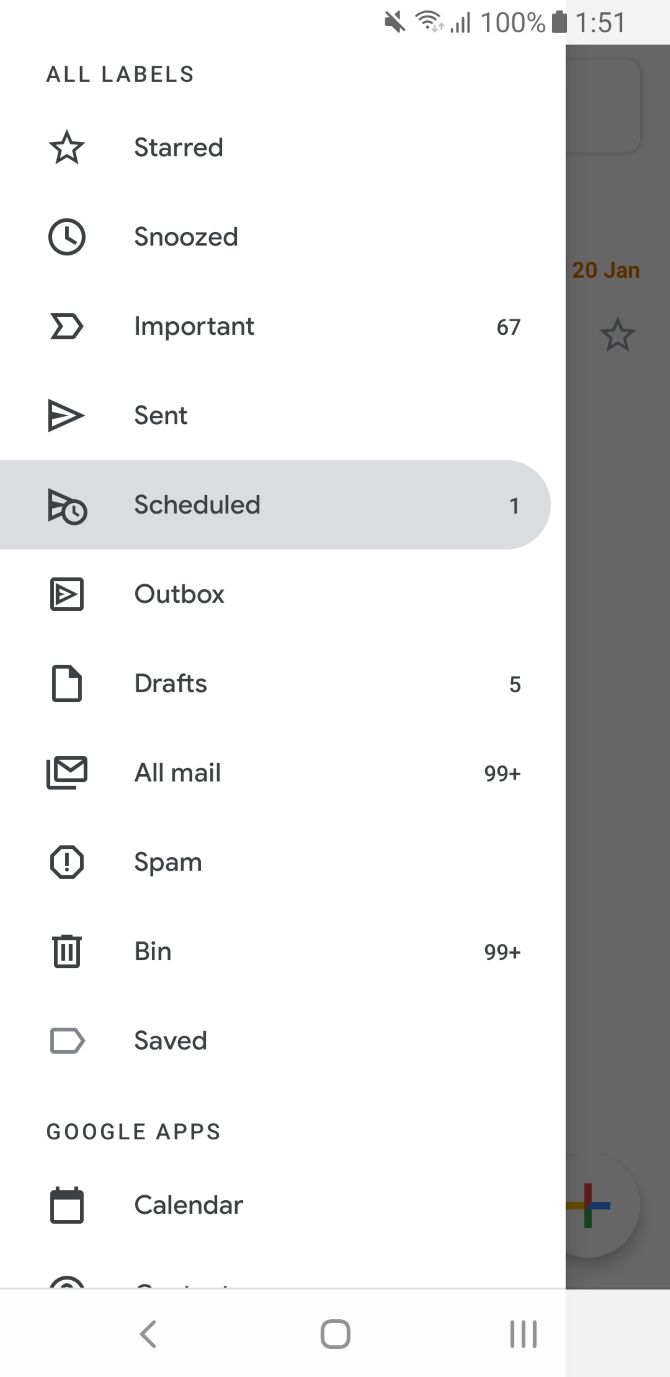The image size is (670, 1377).
Task: Open Recents from the navigation bar
Action: 523,1333
